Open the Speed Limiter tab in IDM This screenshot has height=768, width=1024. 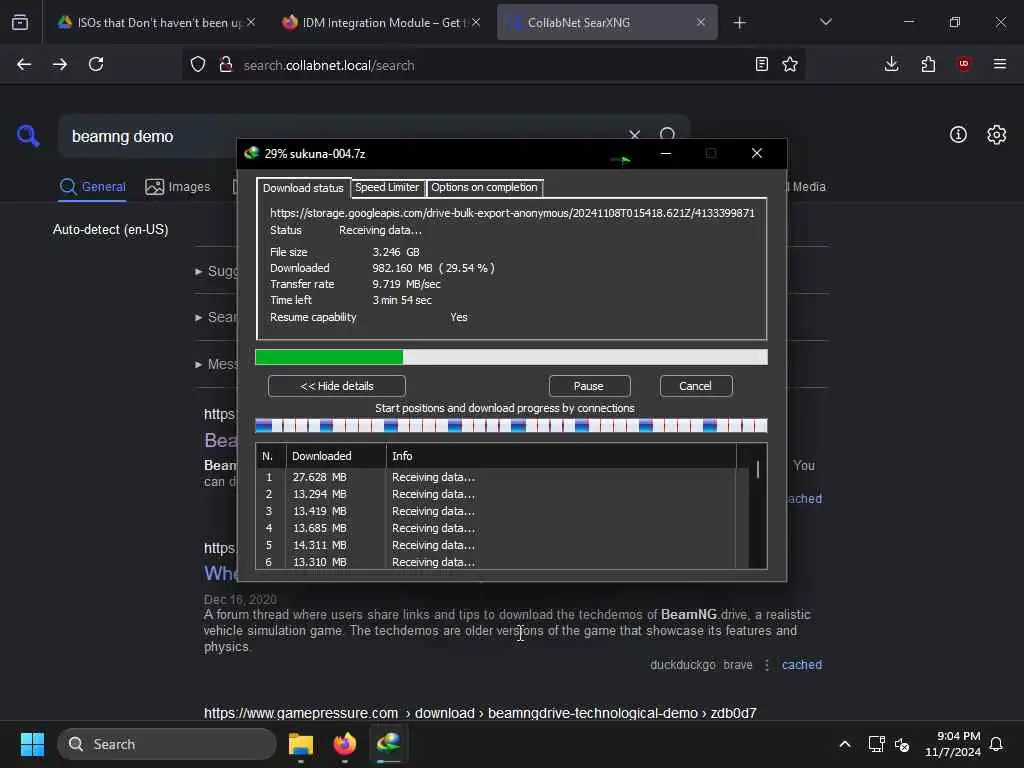pyautogui.click(x=387, y=187)
